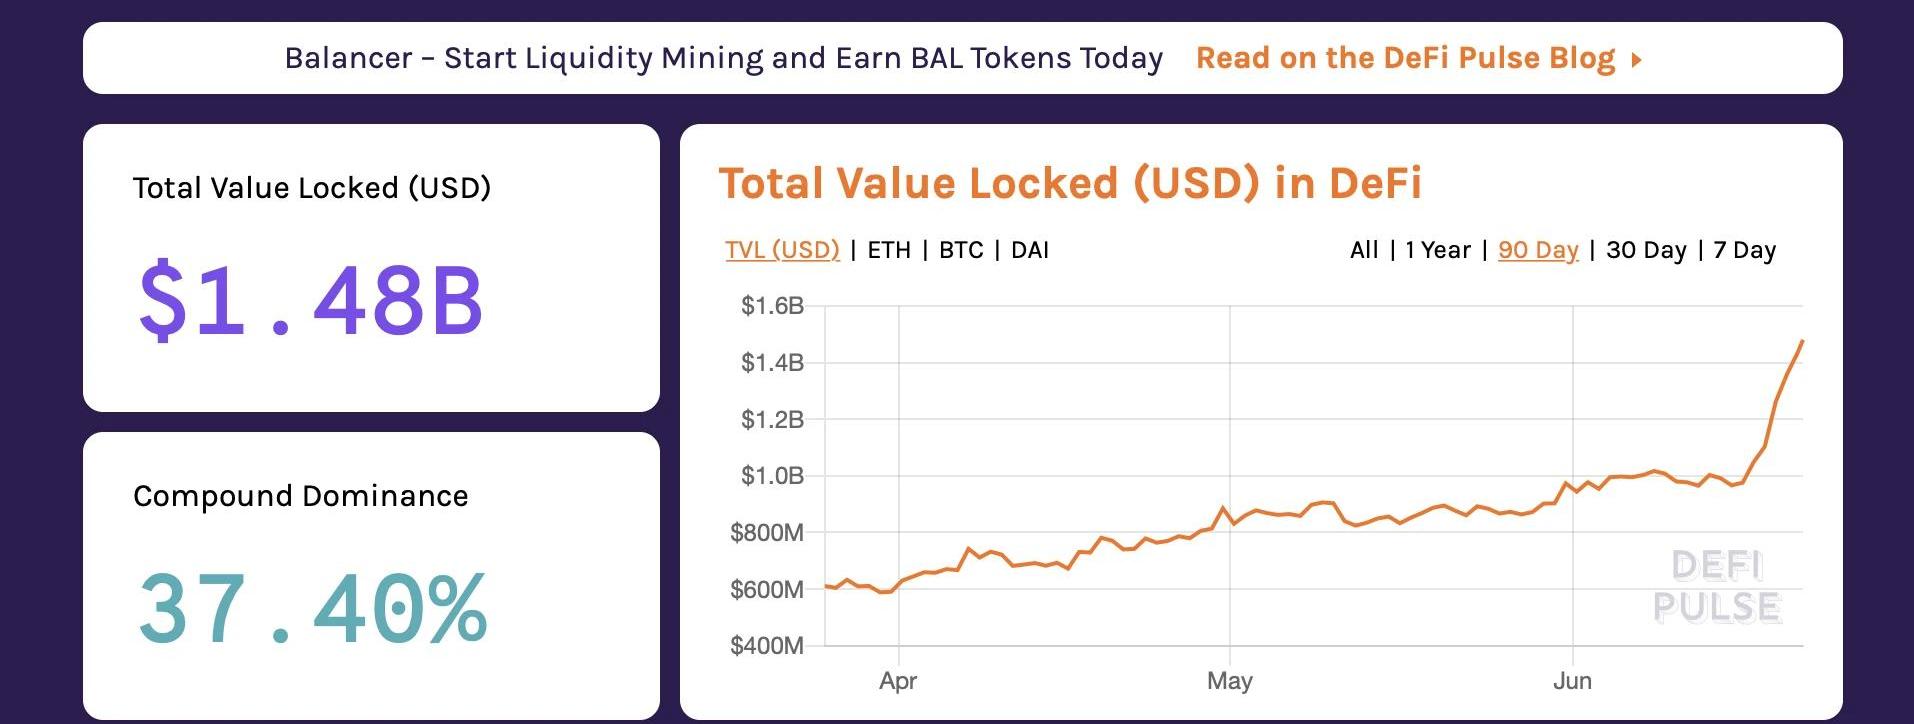Select the 1 Year time range

point(1437,250)
